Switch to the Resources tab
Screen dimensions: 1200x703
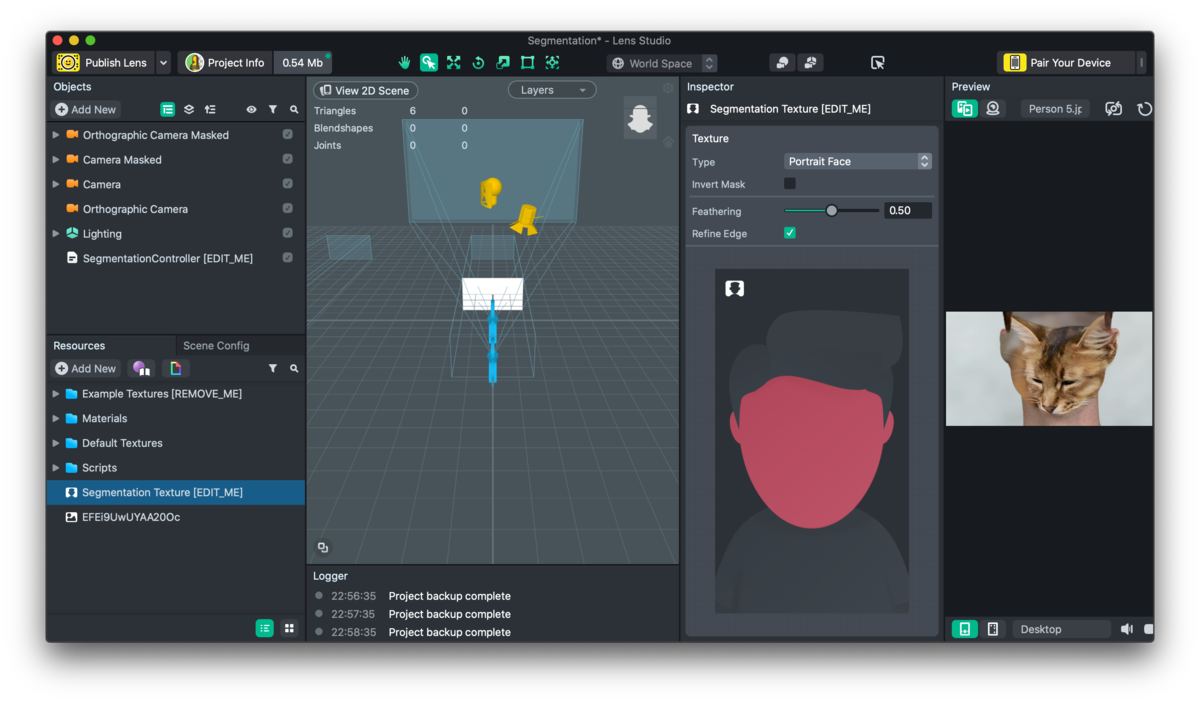pyautogui.click(x=79, y=346)
